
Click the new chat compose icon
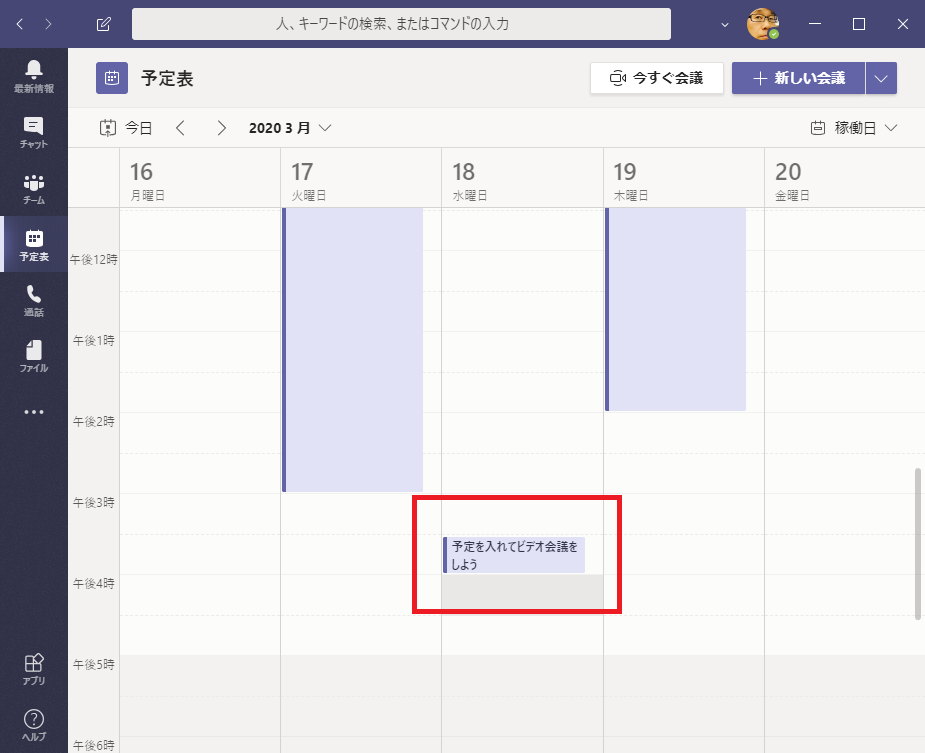point(104,24)
